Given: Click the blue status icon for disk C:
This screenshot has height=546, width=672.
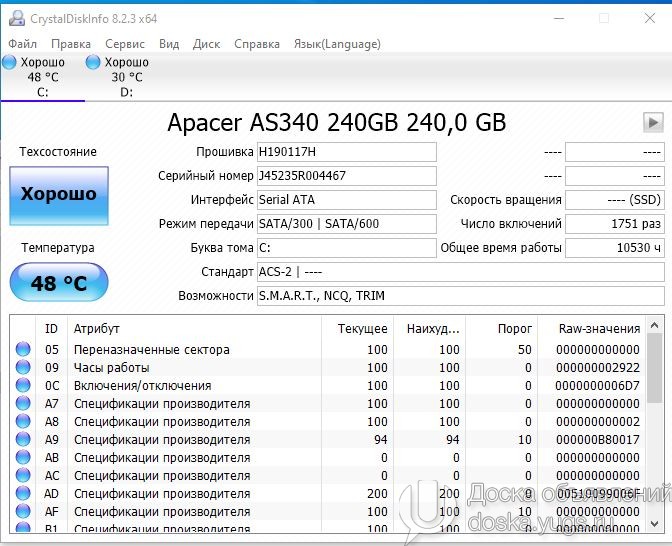Looking at the screenshot, I should [x=9, y=62].
